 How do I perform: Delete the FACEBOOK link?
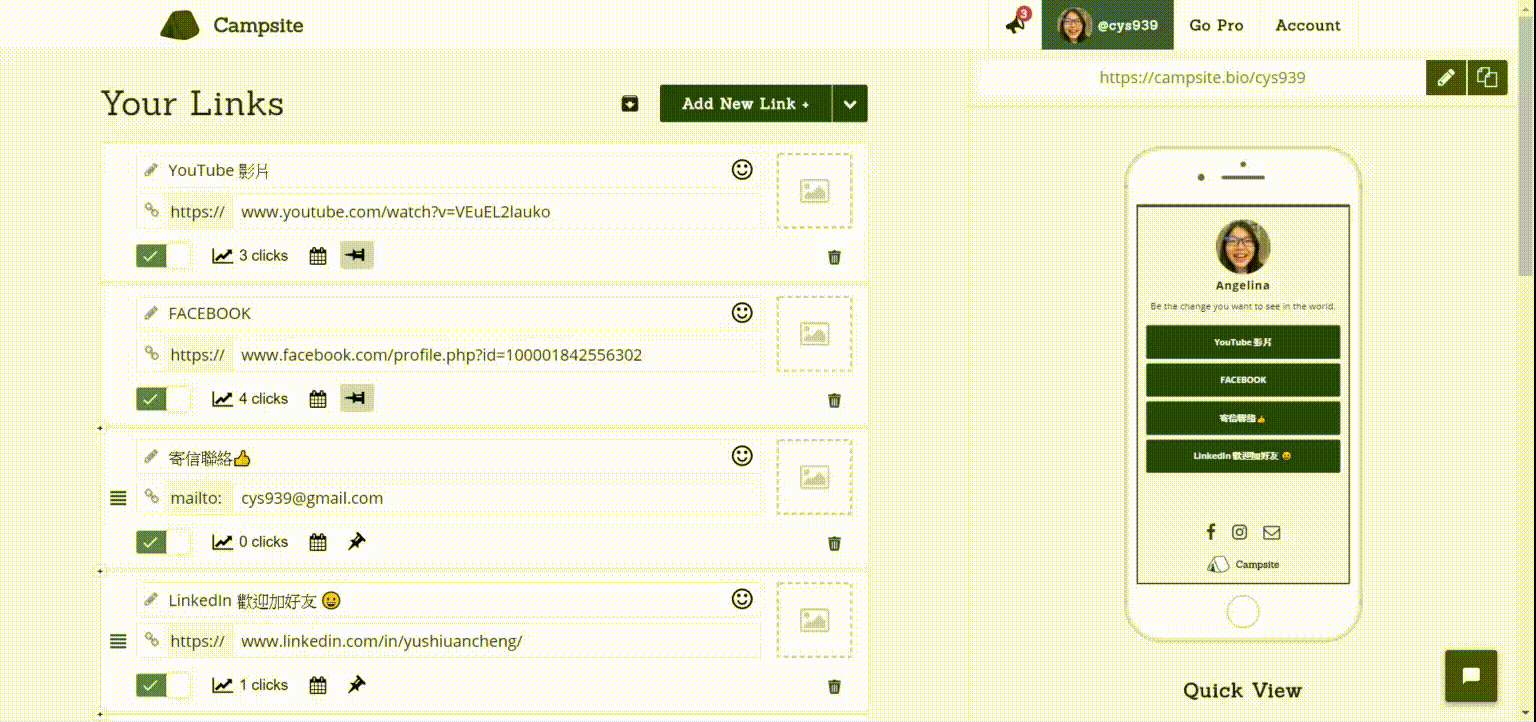tap(834, 400)
